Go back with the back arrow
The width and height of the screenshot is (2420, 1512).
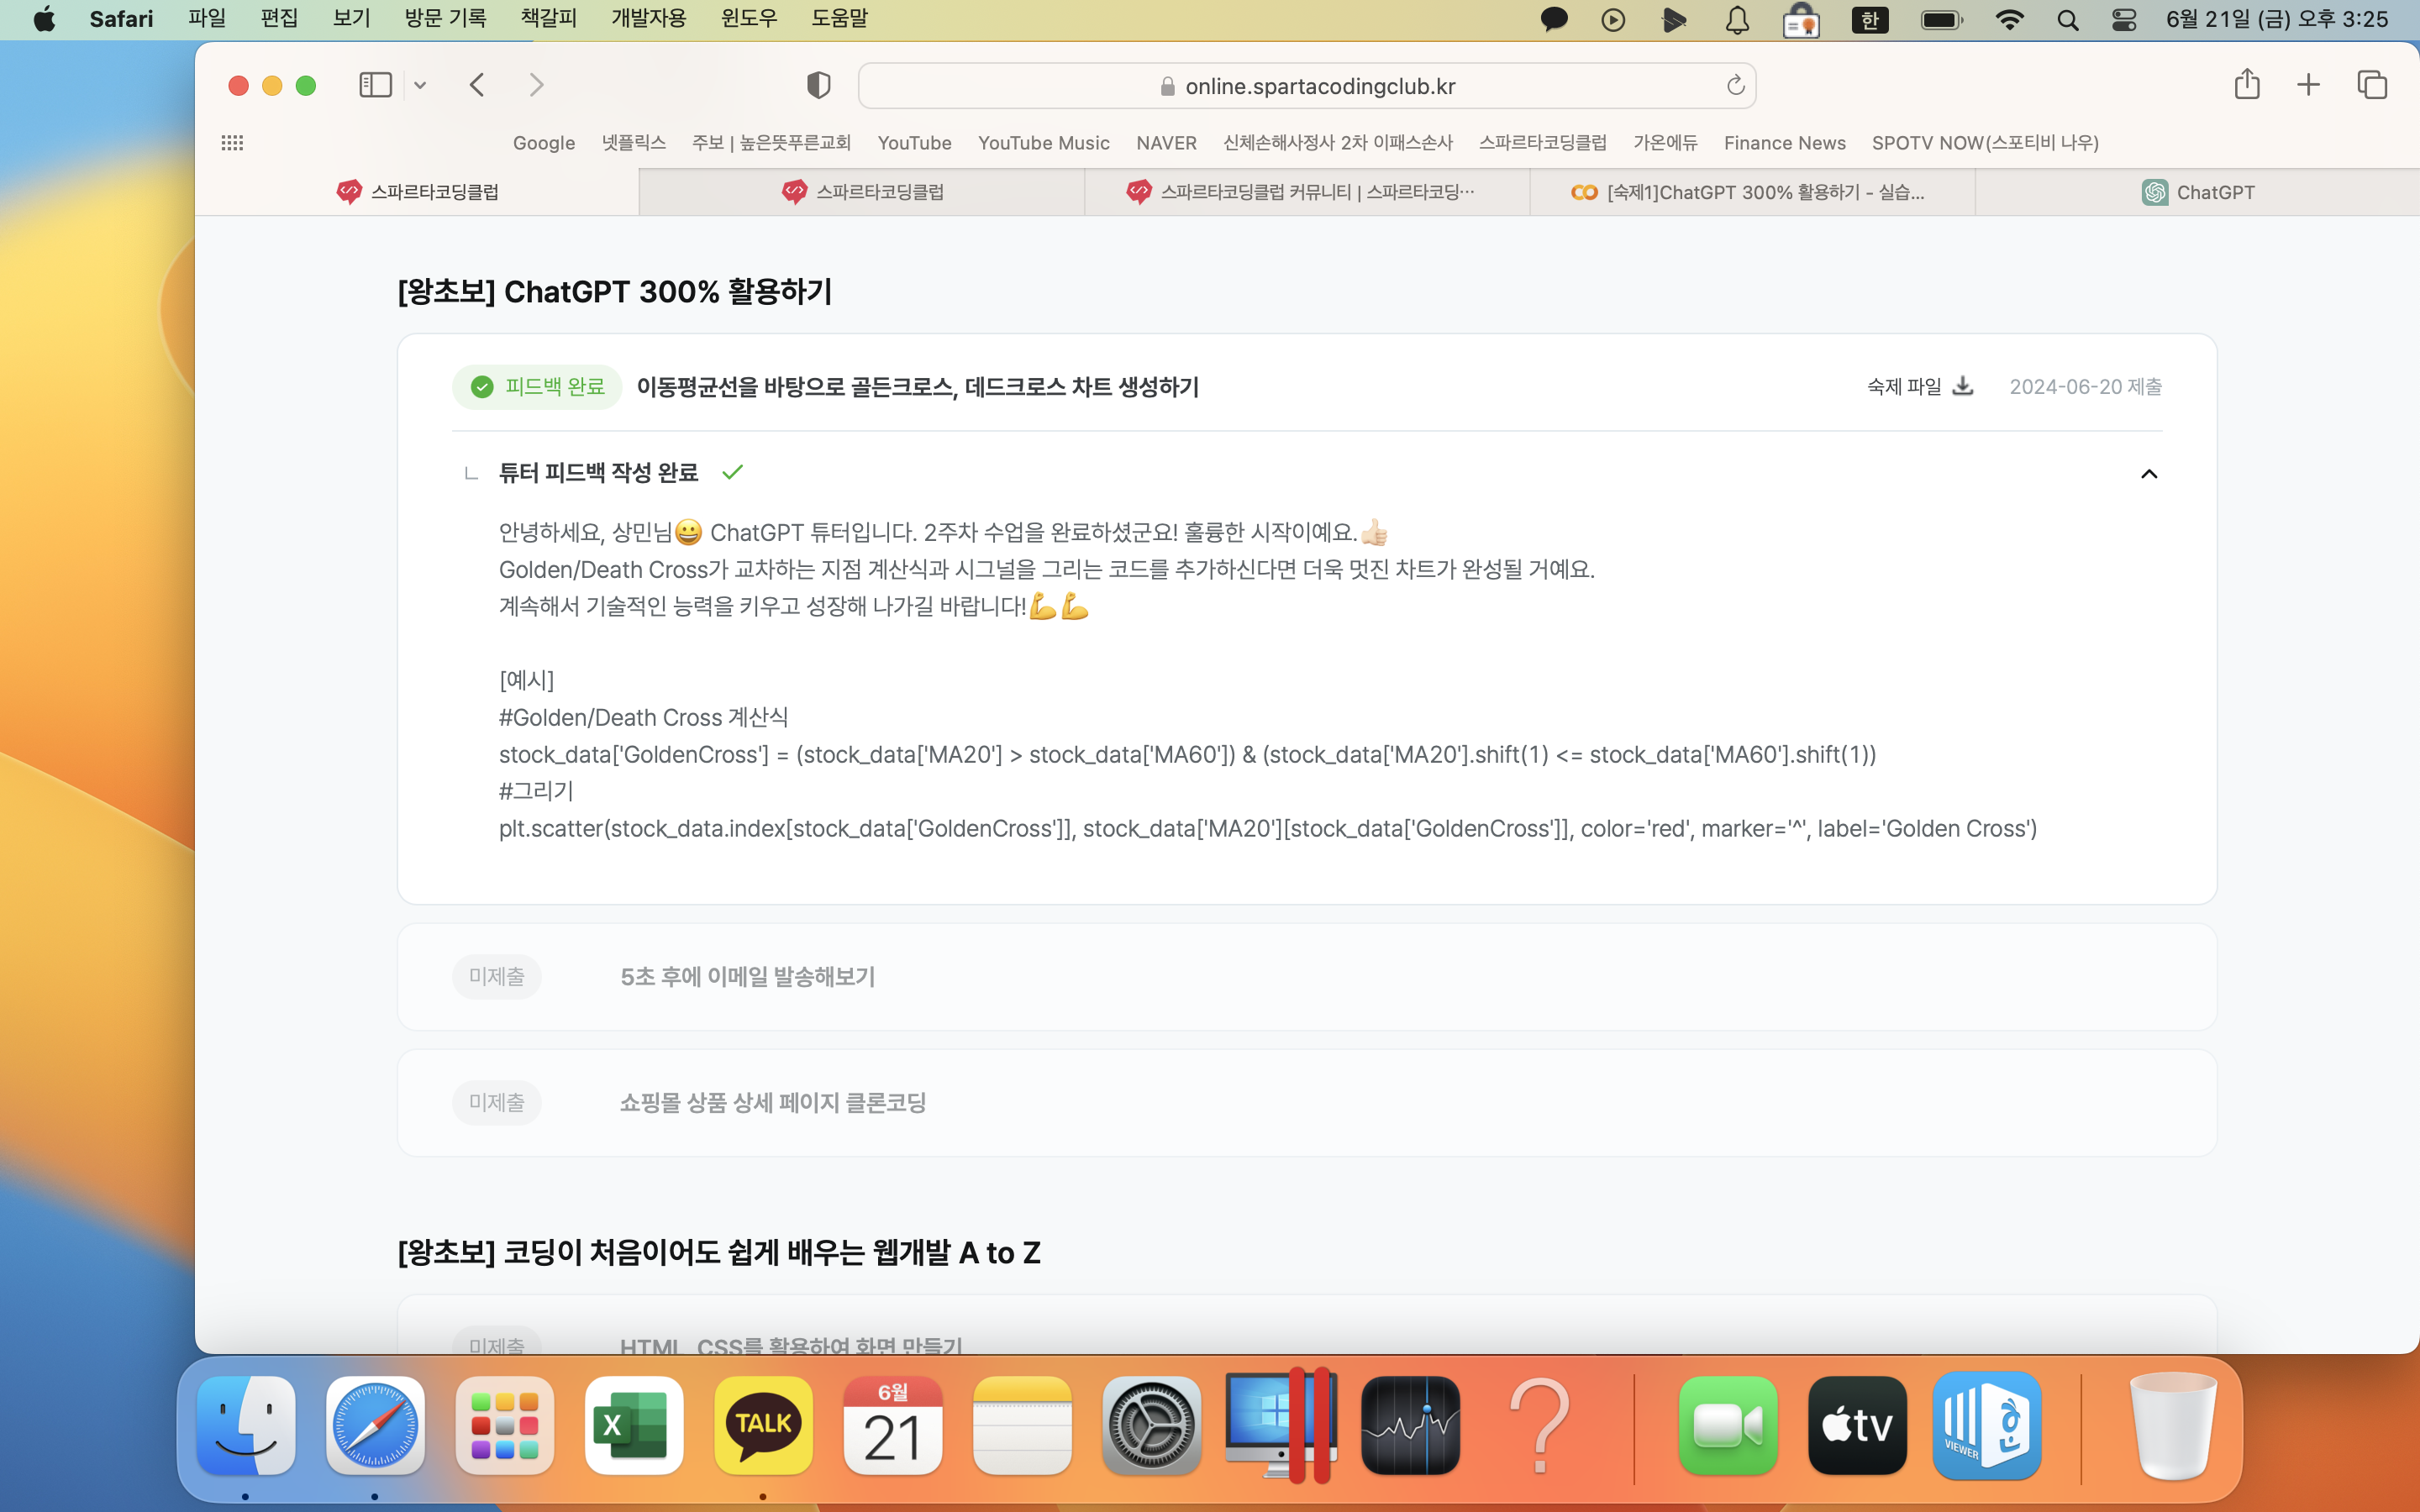(477, 85)
